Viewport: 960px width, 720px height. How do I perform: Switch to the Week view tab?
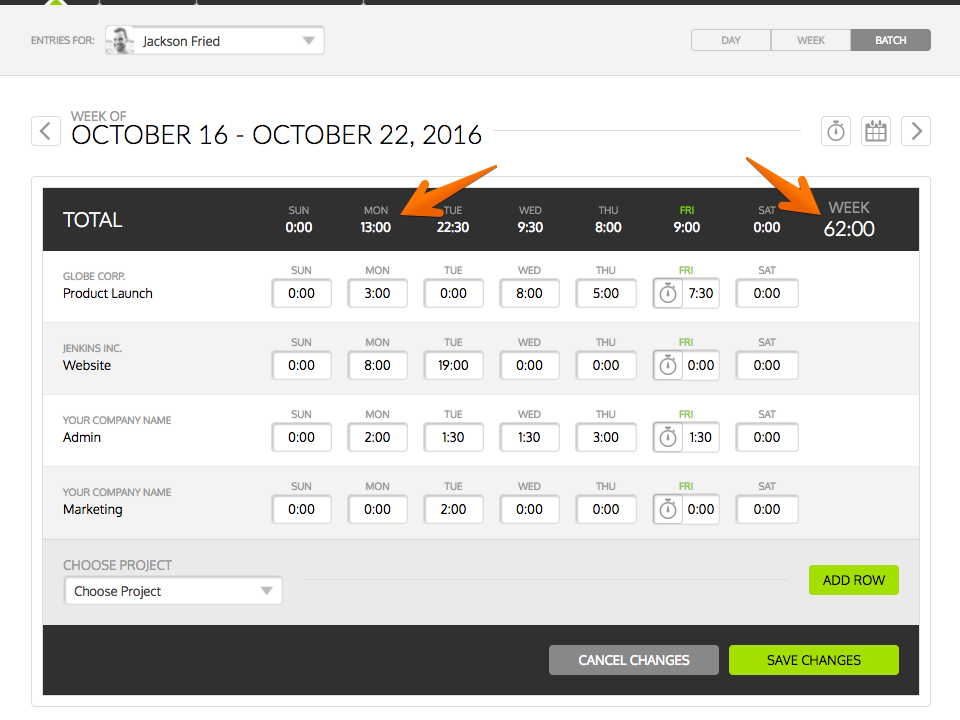[811, 40]
